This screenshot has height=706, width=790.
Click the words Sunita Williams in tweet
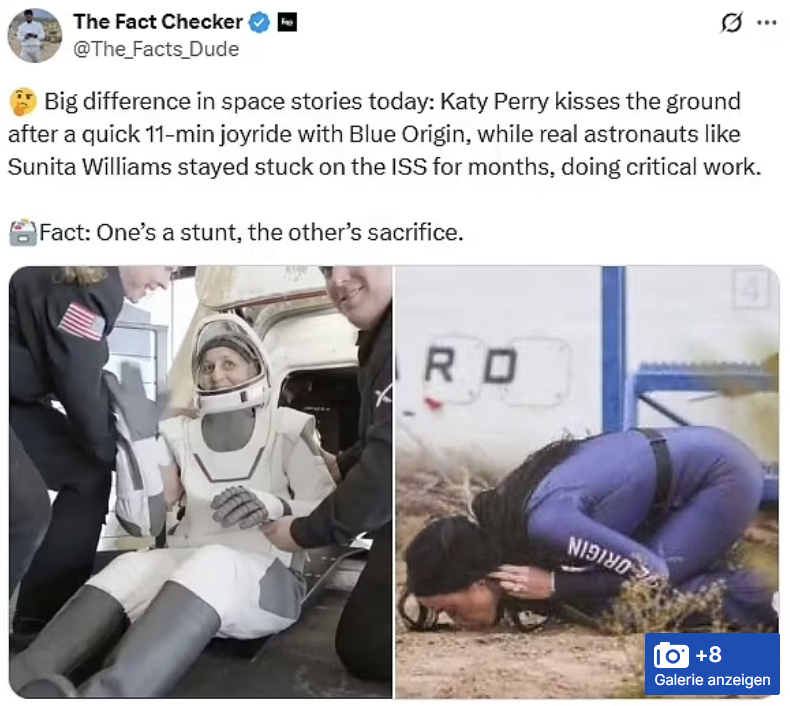[90, 167]
